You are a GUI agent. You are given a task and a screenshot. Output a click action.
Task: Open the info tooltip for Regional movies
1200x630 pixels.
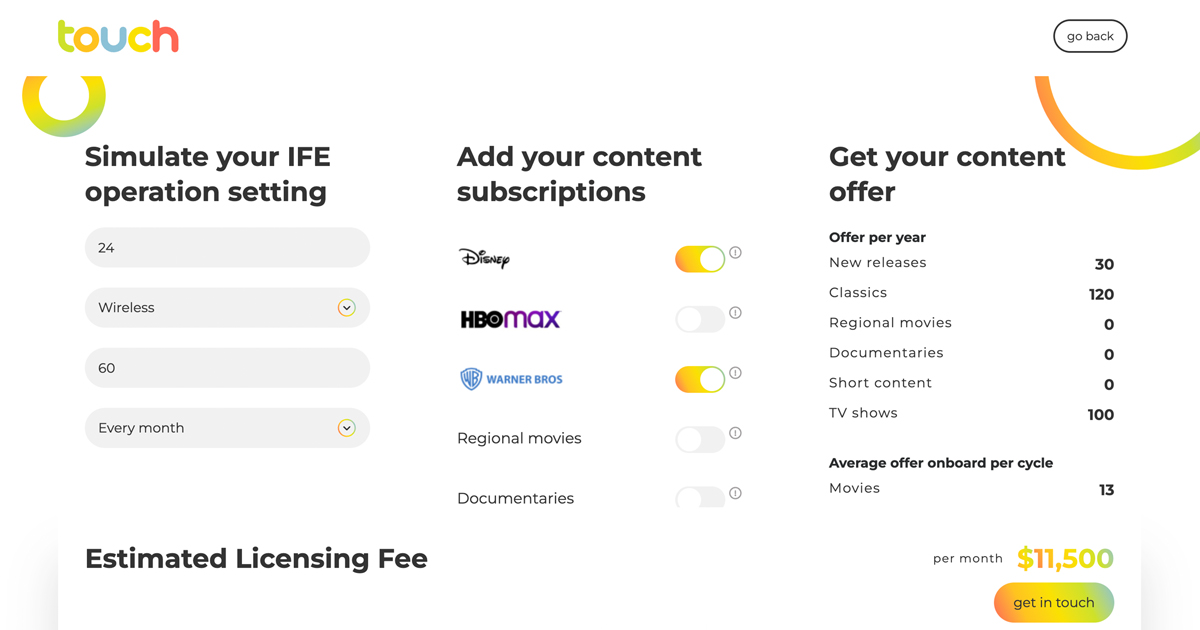(735, 433)
